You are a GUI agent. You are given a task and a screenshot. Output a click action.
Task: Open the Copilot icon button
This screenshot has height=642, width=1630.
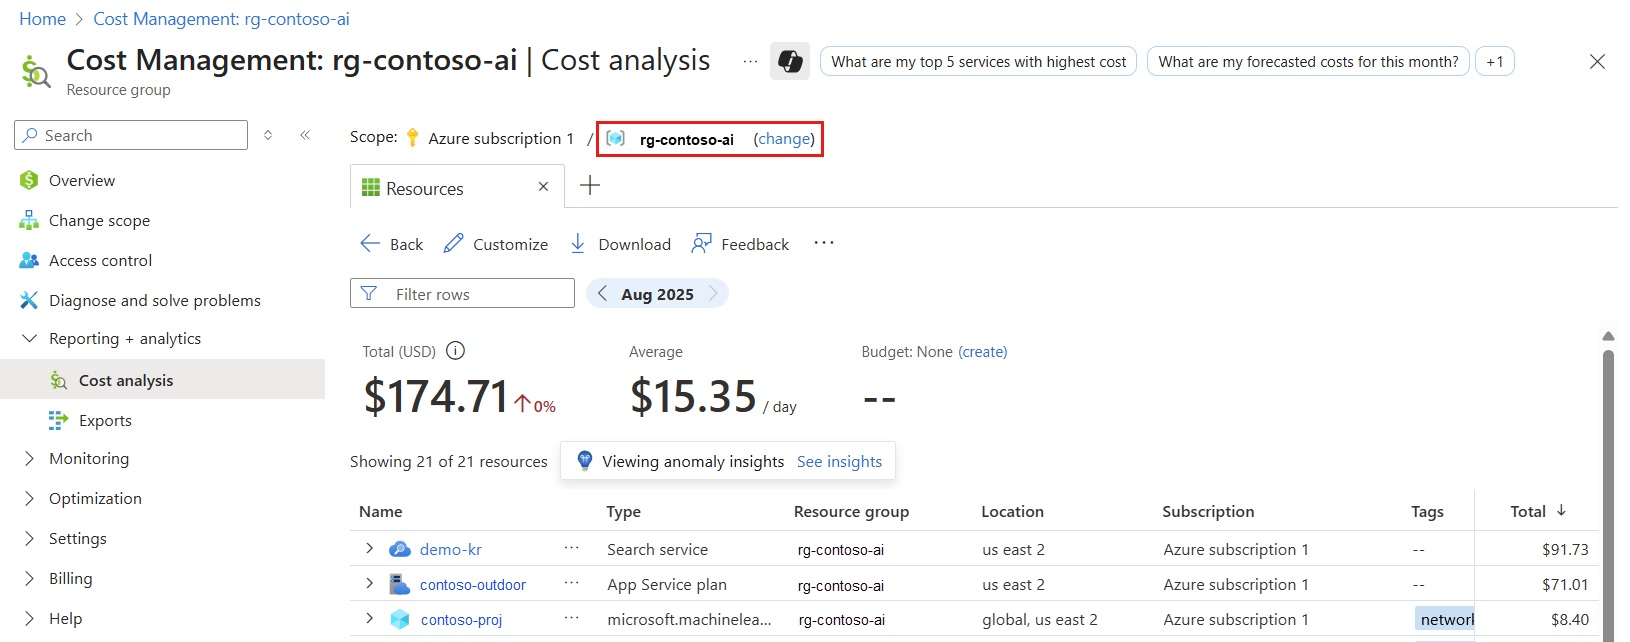(x=789, y=61)
